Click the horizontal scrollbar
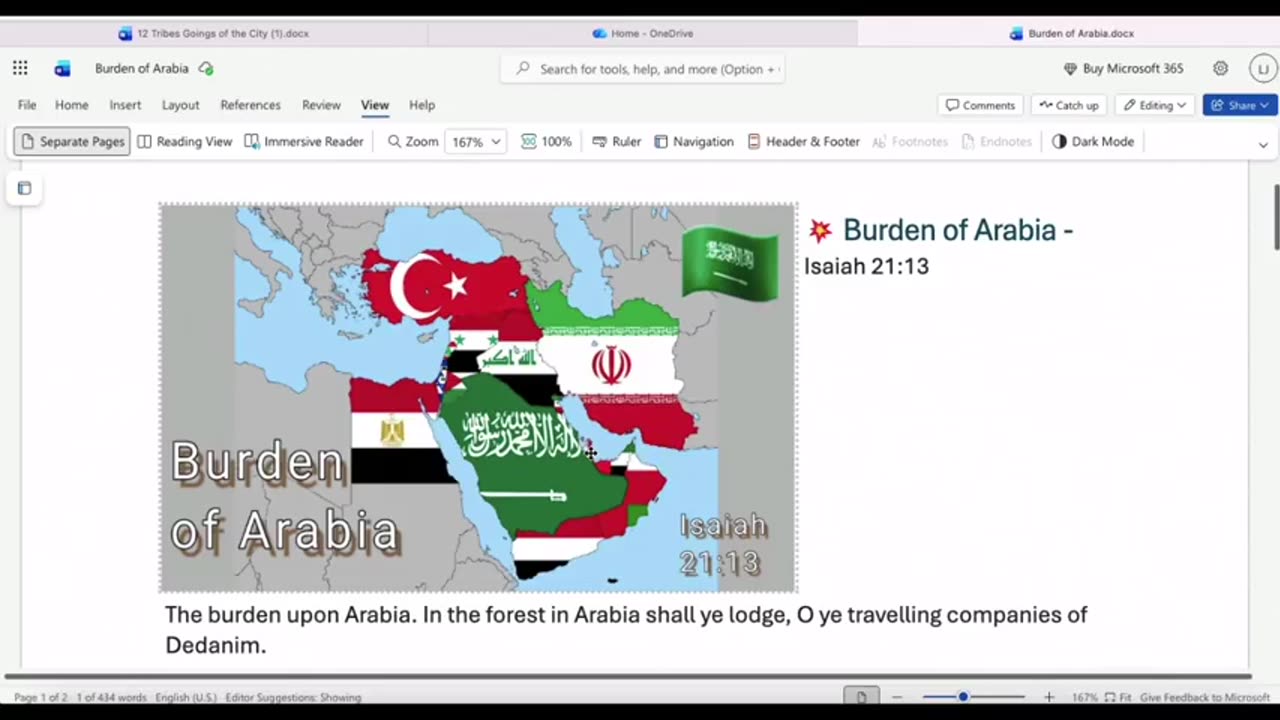1280x720 pixels. click(x=630, y=677)
